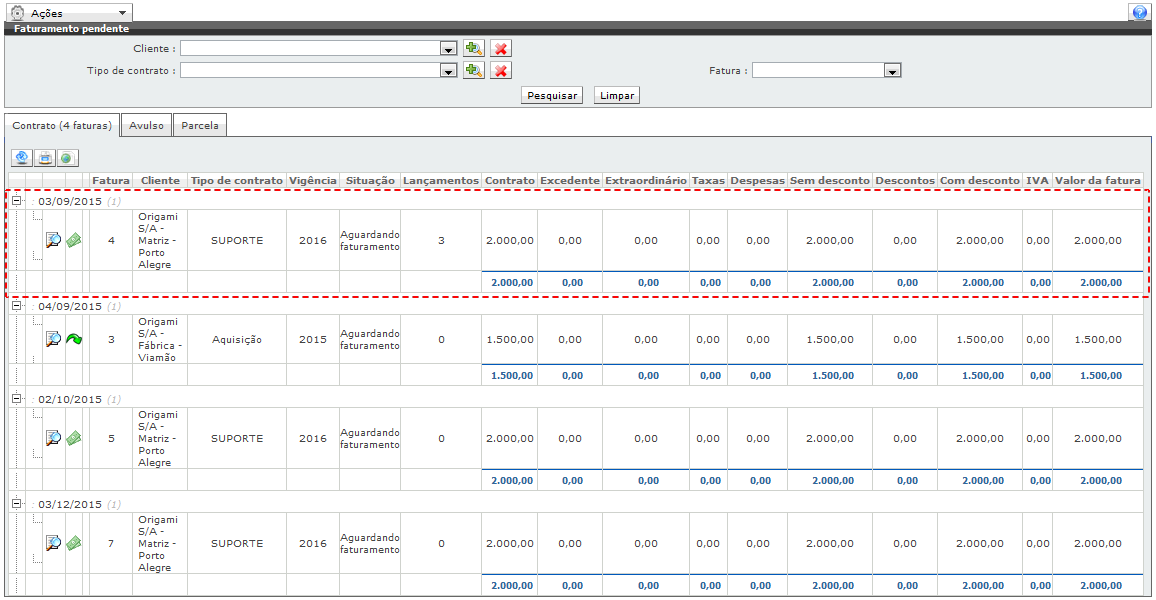This screenshot has width=1156, height=600.
Task: Click red X icon beside Tipo de contrato
Action: pyautogui.click(x=501, y=70)
